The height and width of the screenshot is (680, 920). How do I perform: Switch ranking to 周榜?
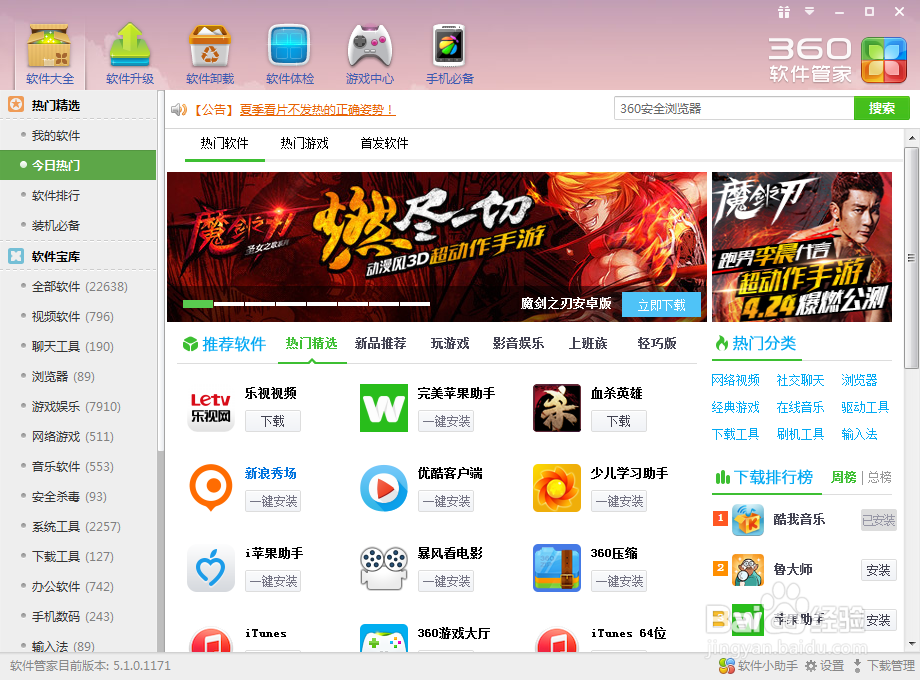tap(844, 478)
